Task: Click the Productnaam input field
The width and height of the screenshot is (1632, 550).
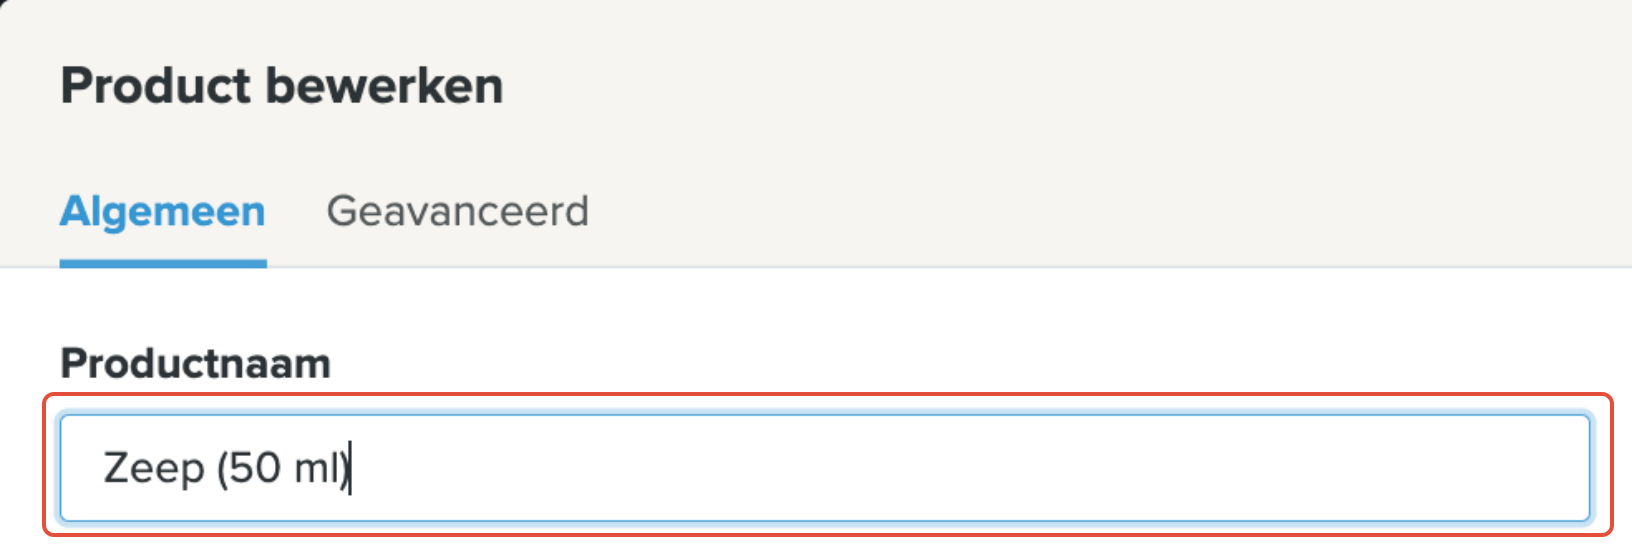Action: click(824, 468)
